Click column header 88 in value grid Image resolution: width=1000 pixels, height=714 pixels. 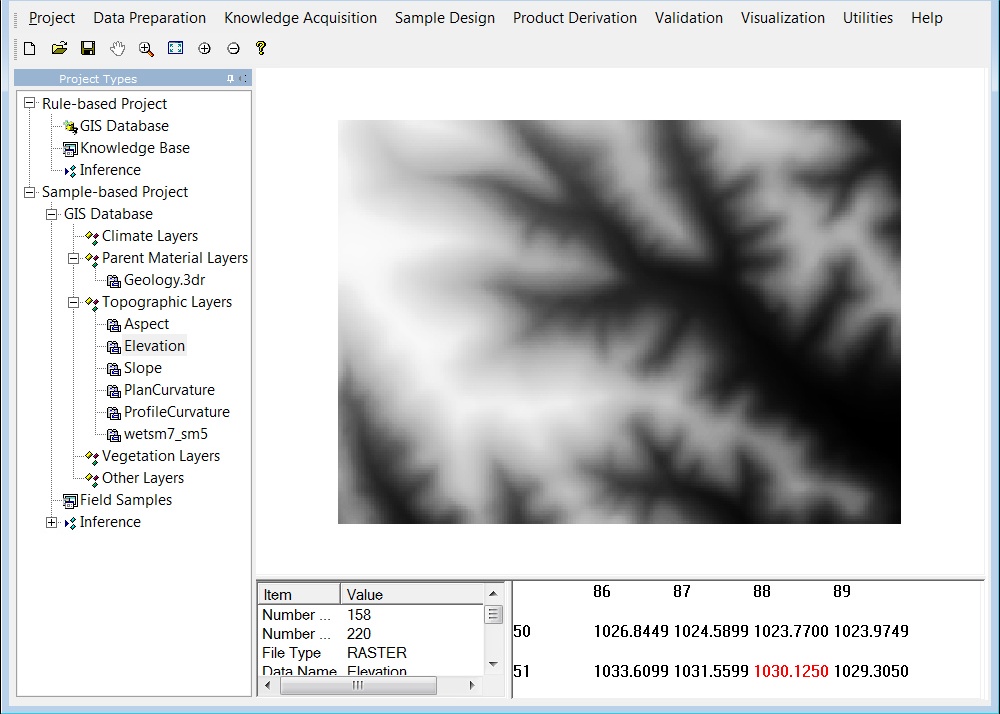(x=761, y=592)
